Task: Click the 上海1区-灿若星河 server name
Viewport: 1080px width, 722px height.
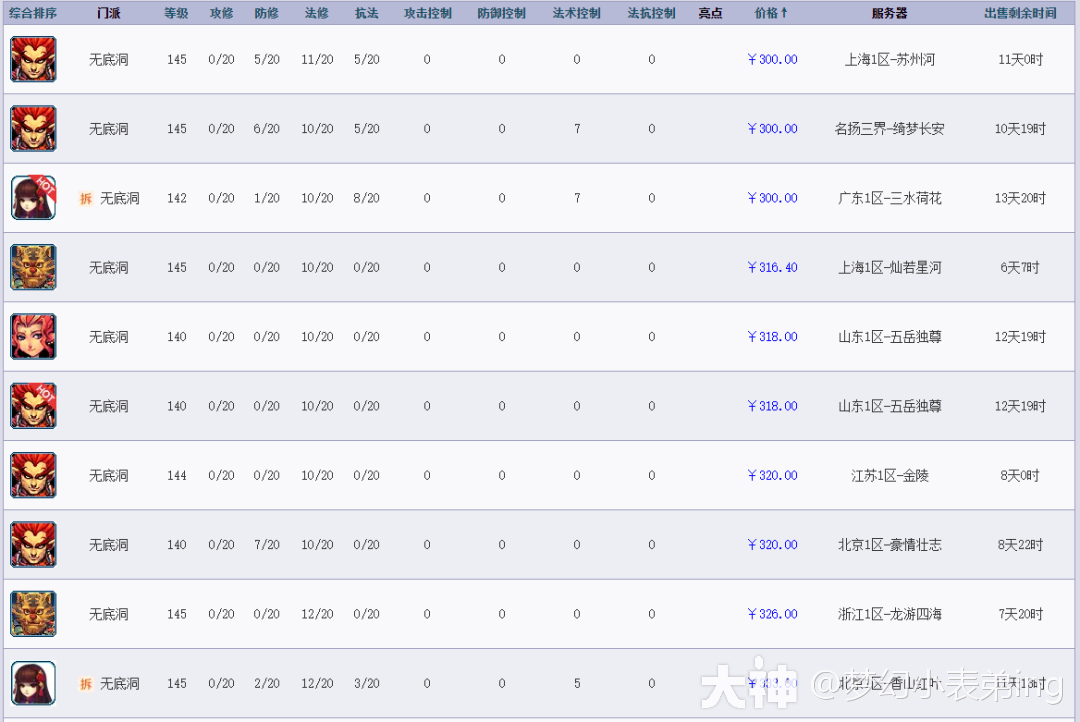Action: pyautogui.click(x=889, y=268)
